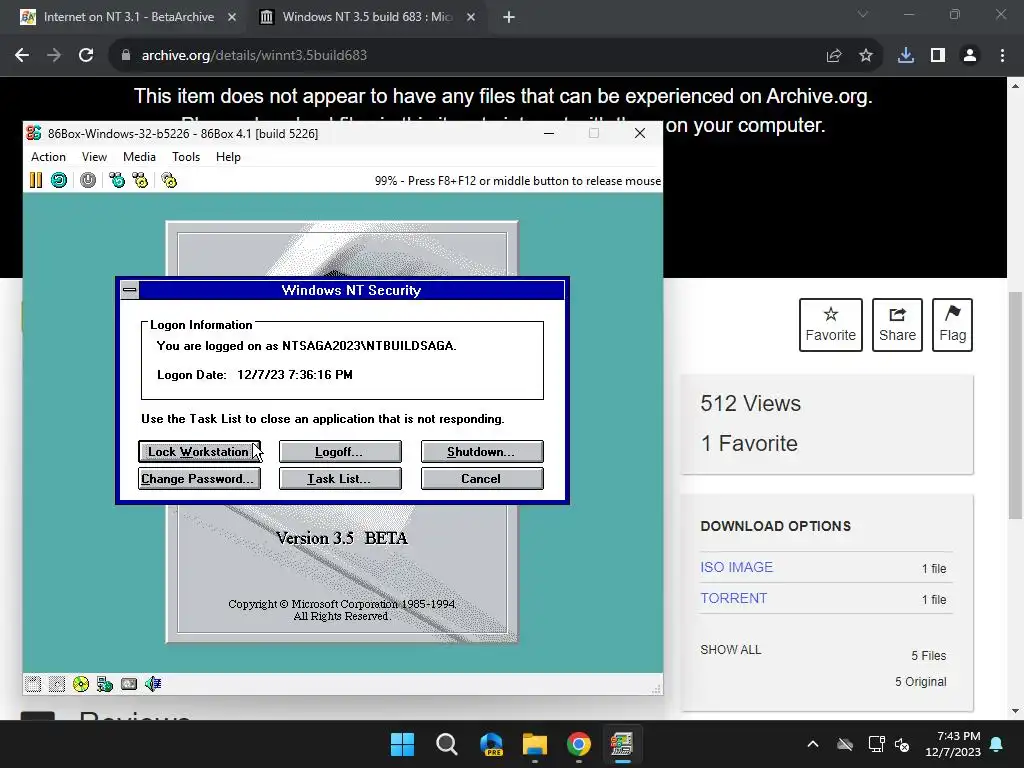
Task: Send Ctrl+Alt+Esc via 86Box toolbar
Action: [140, 180]
